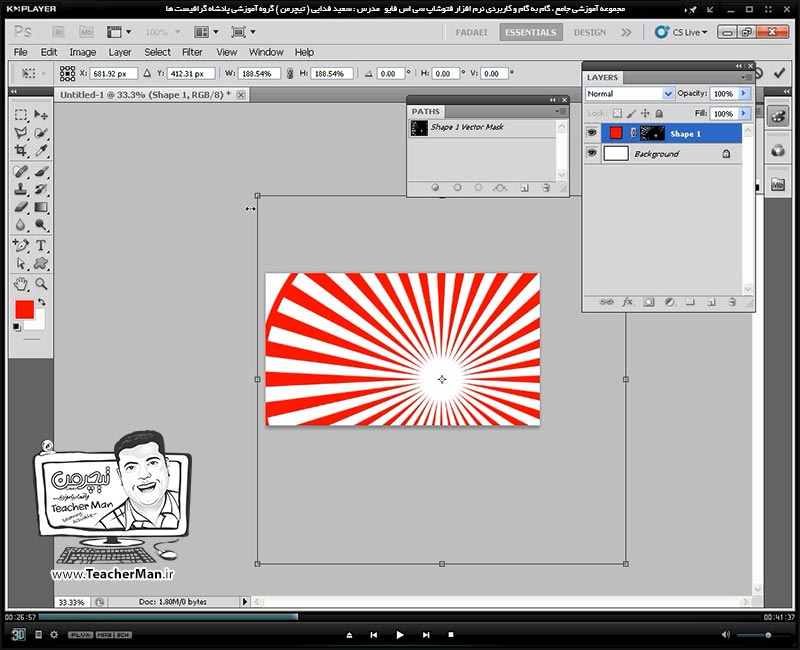Select the Type tool

[x=41, y=245]
